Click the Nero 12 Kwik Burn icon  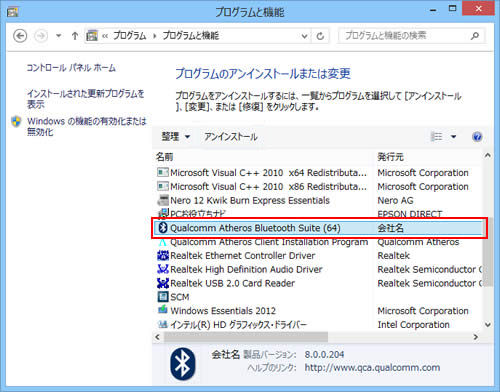click(163, 200)
